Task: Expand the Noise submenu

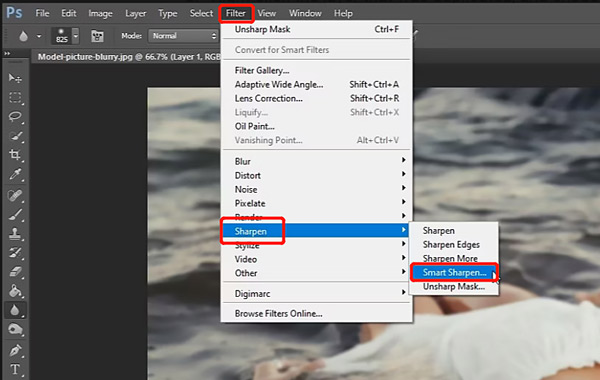Action: [316, 189]
